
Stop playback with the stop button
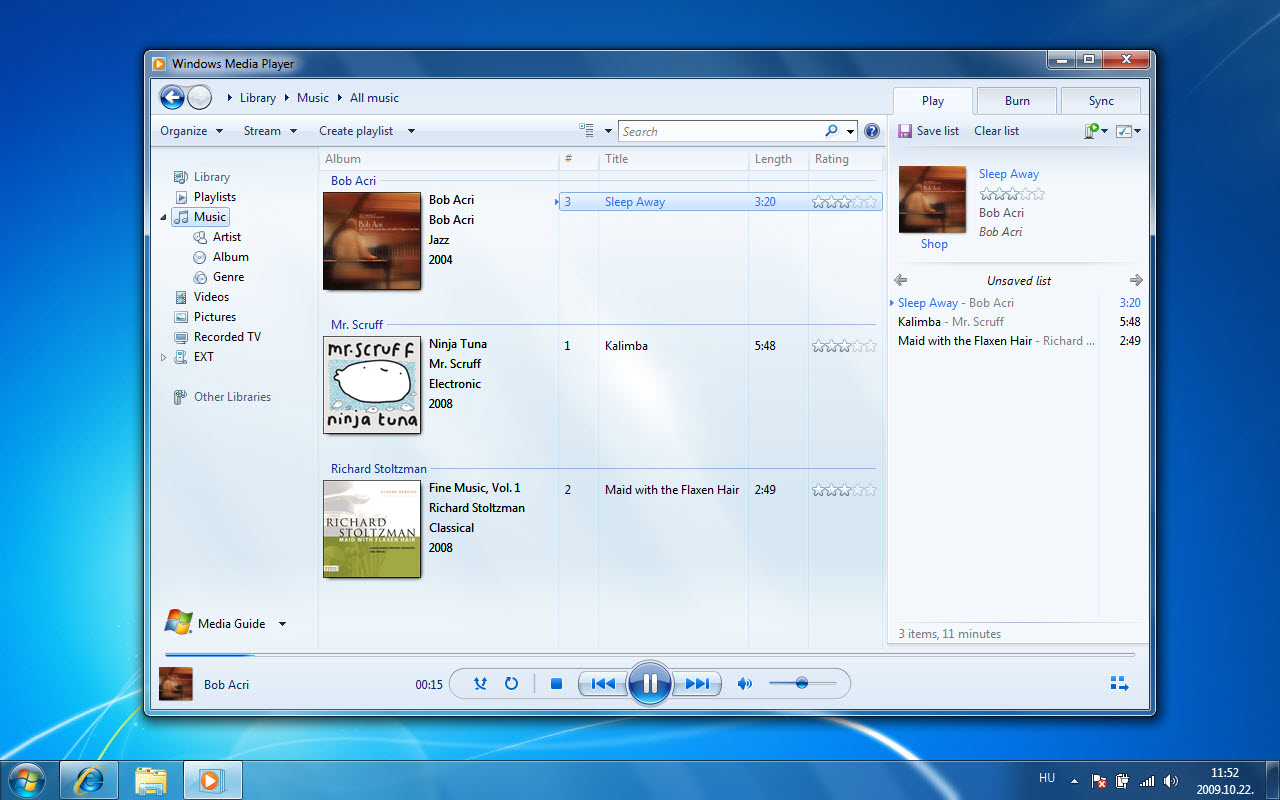[556, 684]
